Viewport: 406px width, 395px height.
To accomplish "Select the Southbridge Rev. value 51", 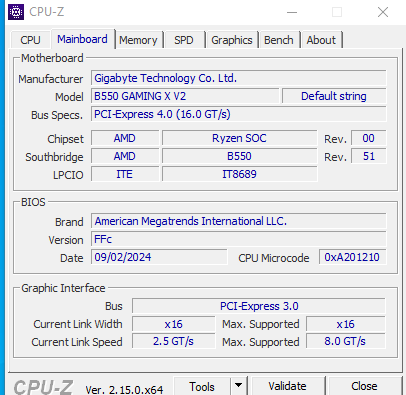I will [369, 156].
